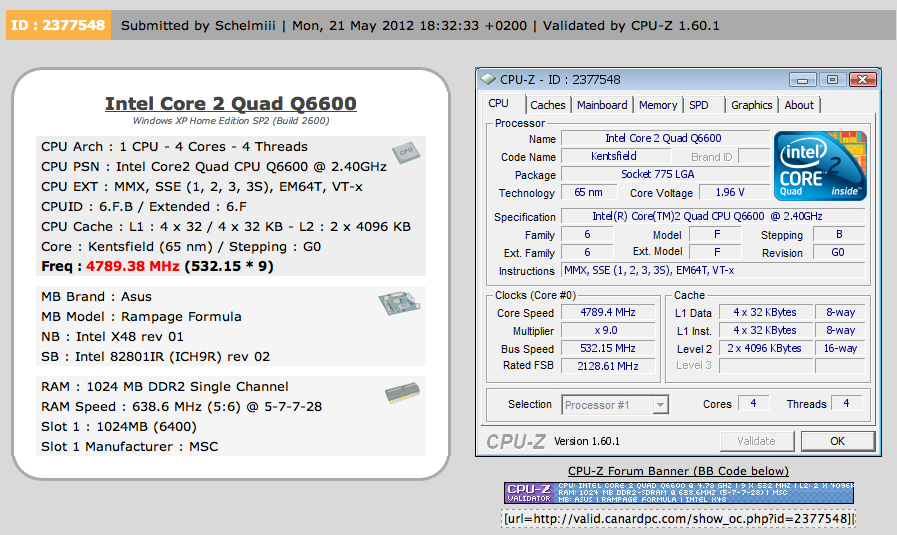Click CPU-Z Forum Banner (BB Code below) link
The height and width of the screenshot is (535, 897).
tap(678, 471)
